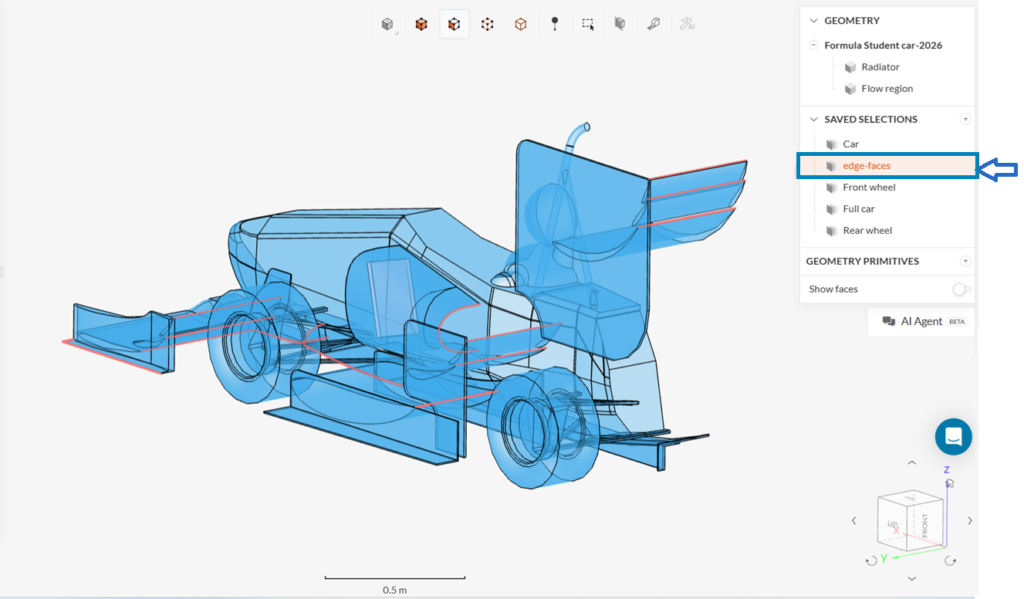1024x599 pixels.
Task: Select the Radiator geometry item
Action: click(x=880, y=67)
